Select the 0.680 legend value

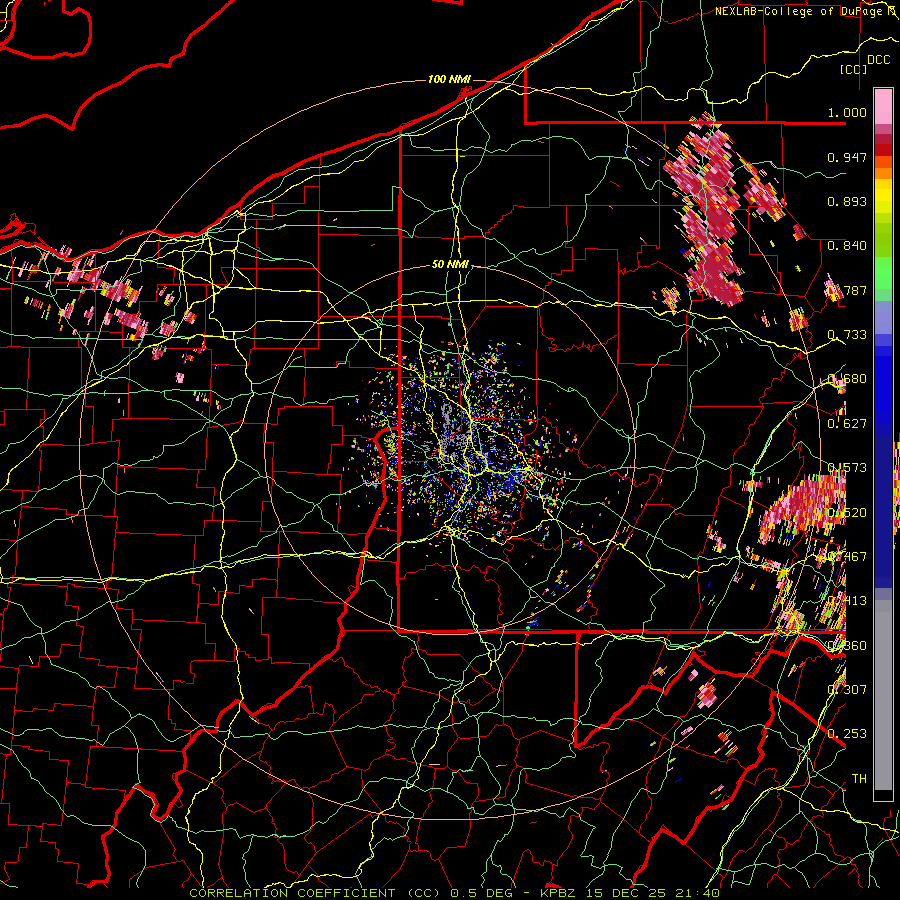coord(847,379)
